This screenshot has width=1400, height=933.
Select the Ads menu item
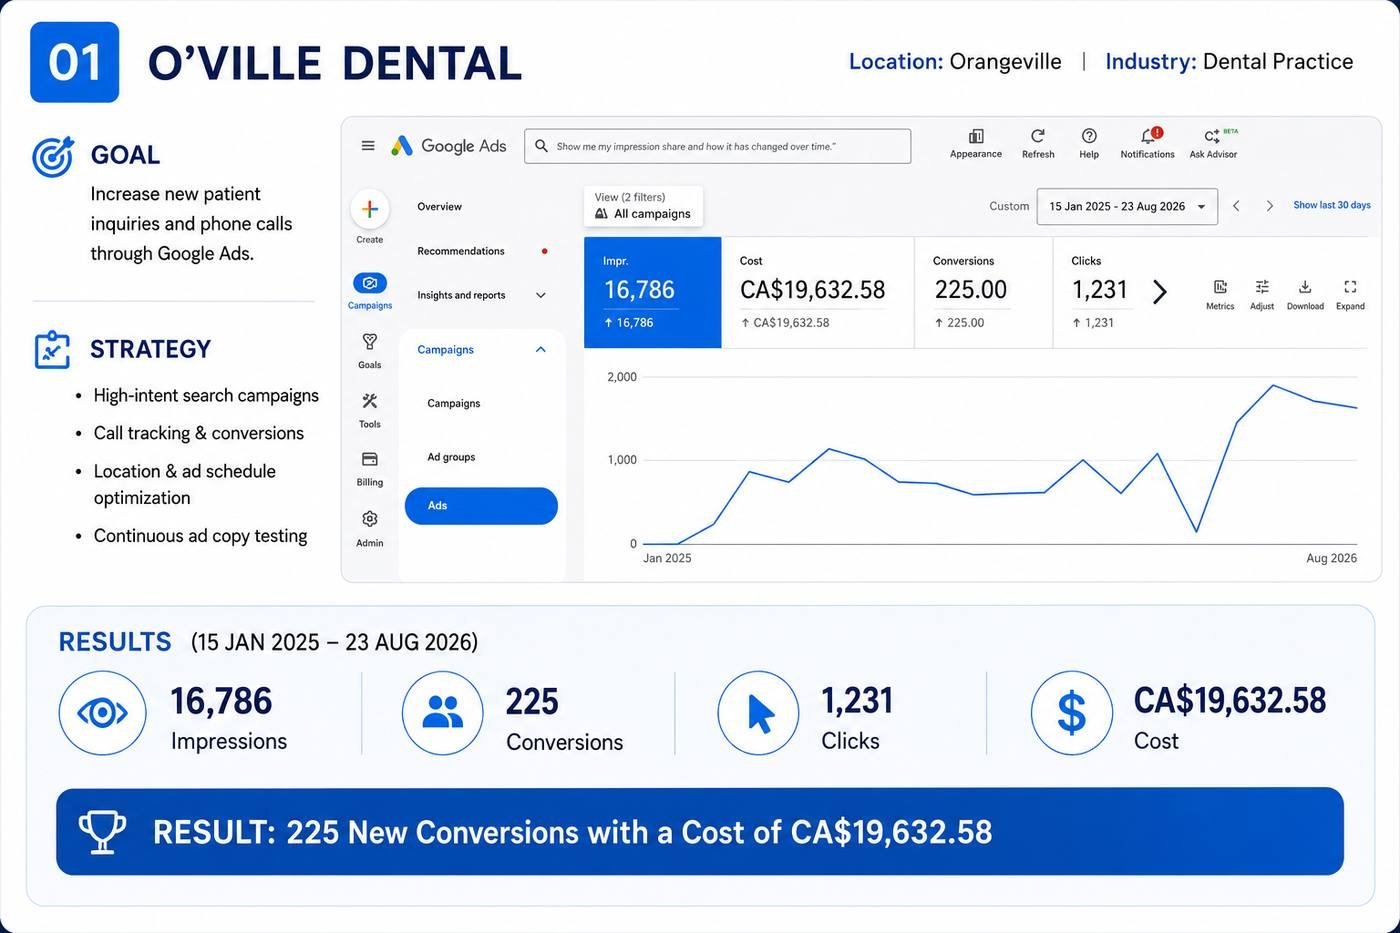tap(481, 506)
